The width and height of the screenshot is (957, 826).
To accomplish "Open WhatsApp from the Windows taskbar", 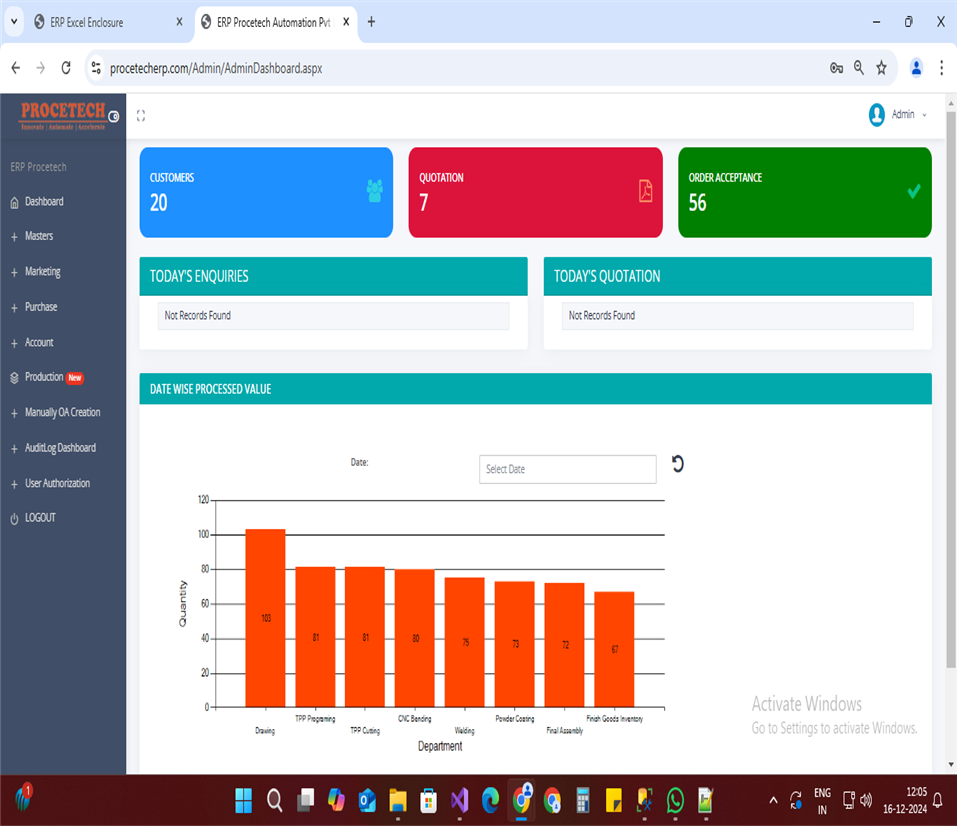I will coord(675,800).
